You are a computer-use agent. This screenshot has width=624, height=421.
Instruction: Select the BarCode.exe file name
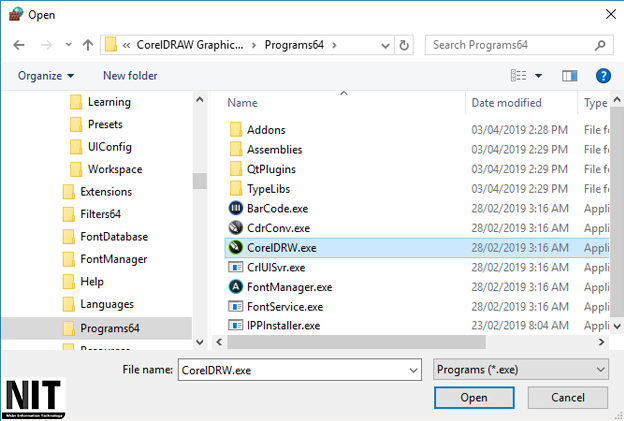pos(277,209)
